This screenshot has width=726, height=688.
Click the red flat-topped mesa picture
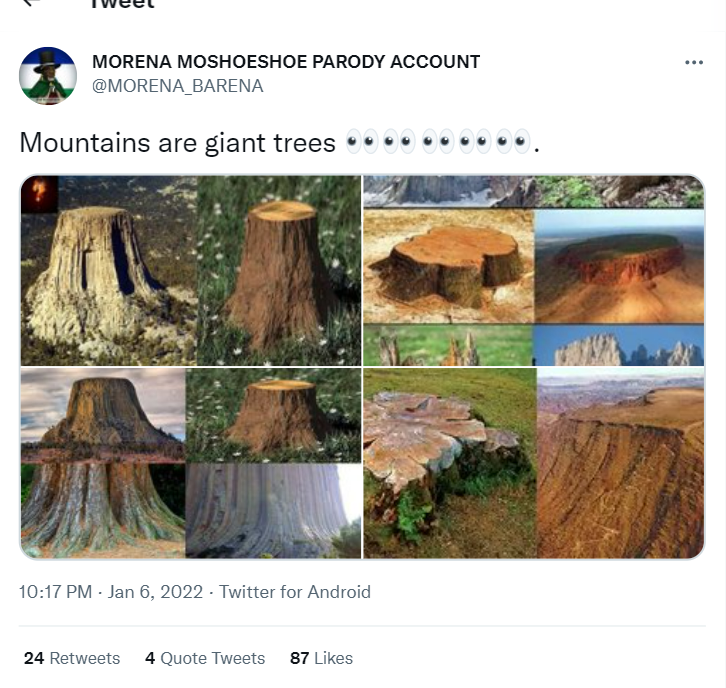pyautogui.click(x=620, y=265)
